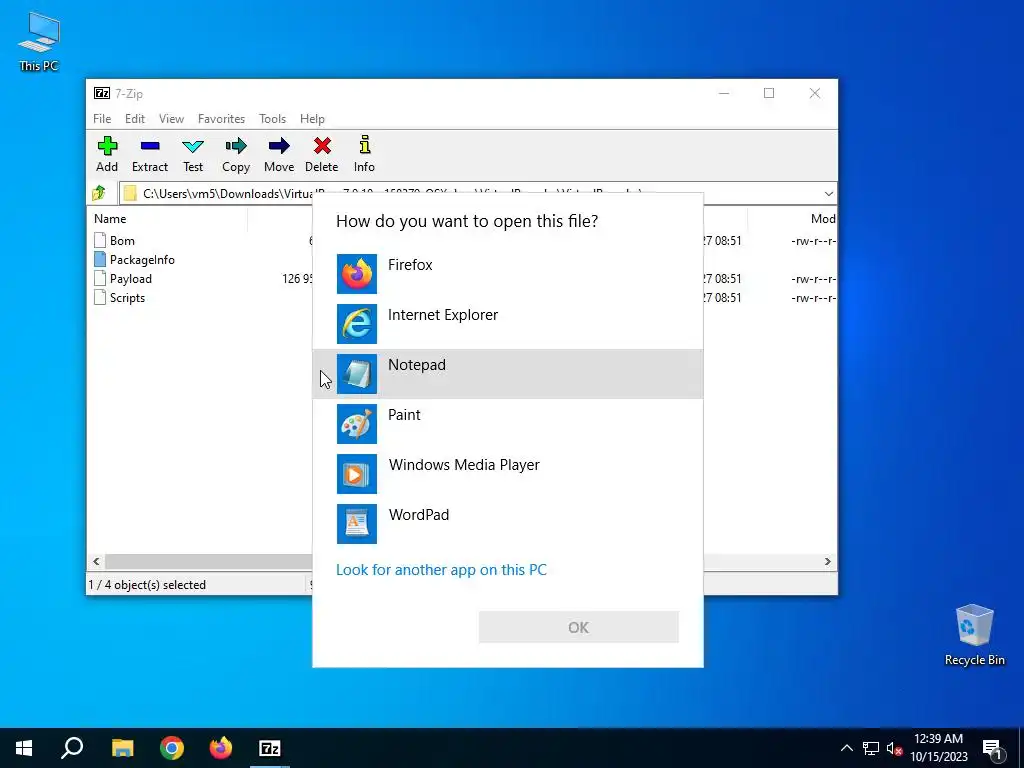The width and height of the screenshot is (1024, 768).
Task: Select the Copy toolbar icon
Action: (x=236, y=155)
